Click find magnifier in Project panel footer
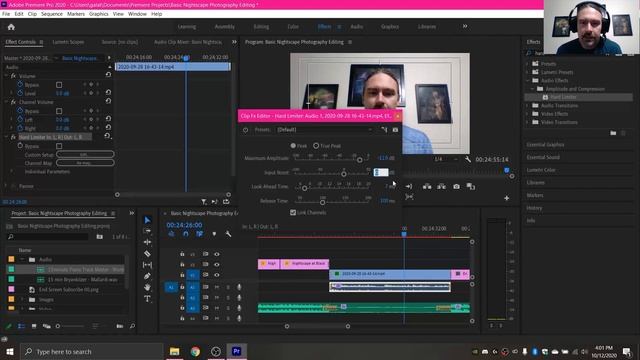The image size is (640, 360). [132, 326]
